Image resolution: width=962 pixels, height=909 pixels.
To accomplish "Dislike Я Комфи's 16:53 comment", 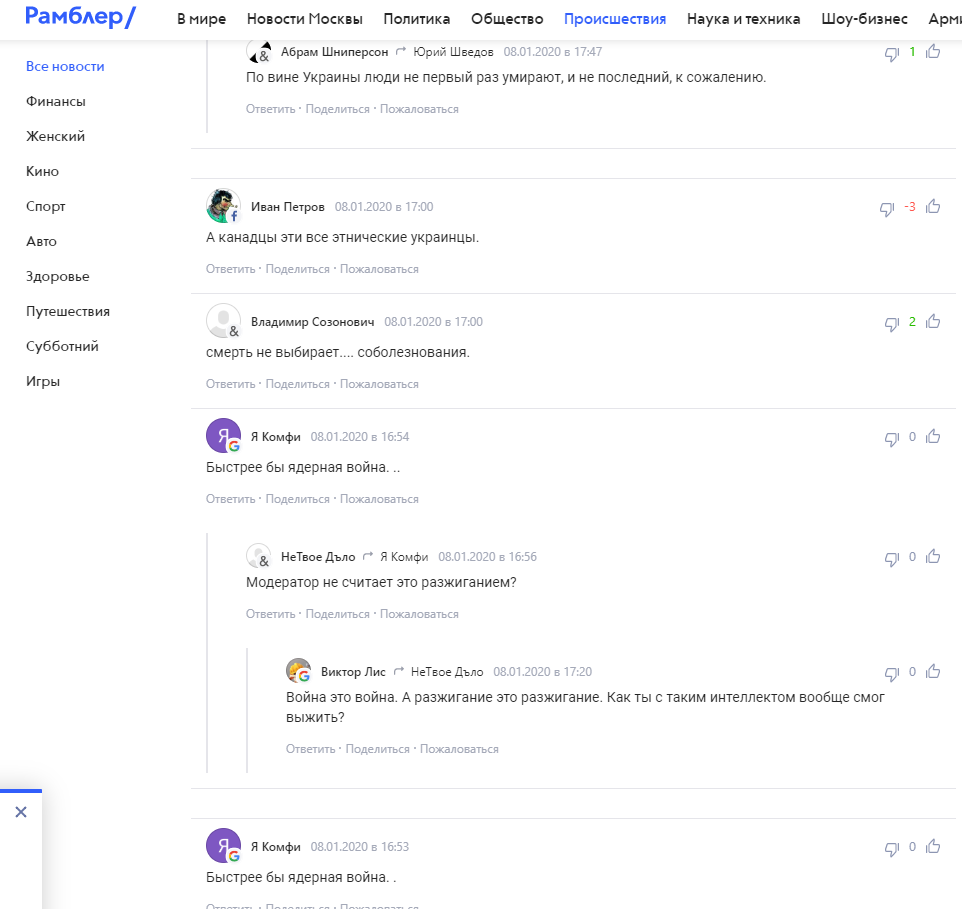I will (x=891, y=849).
